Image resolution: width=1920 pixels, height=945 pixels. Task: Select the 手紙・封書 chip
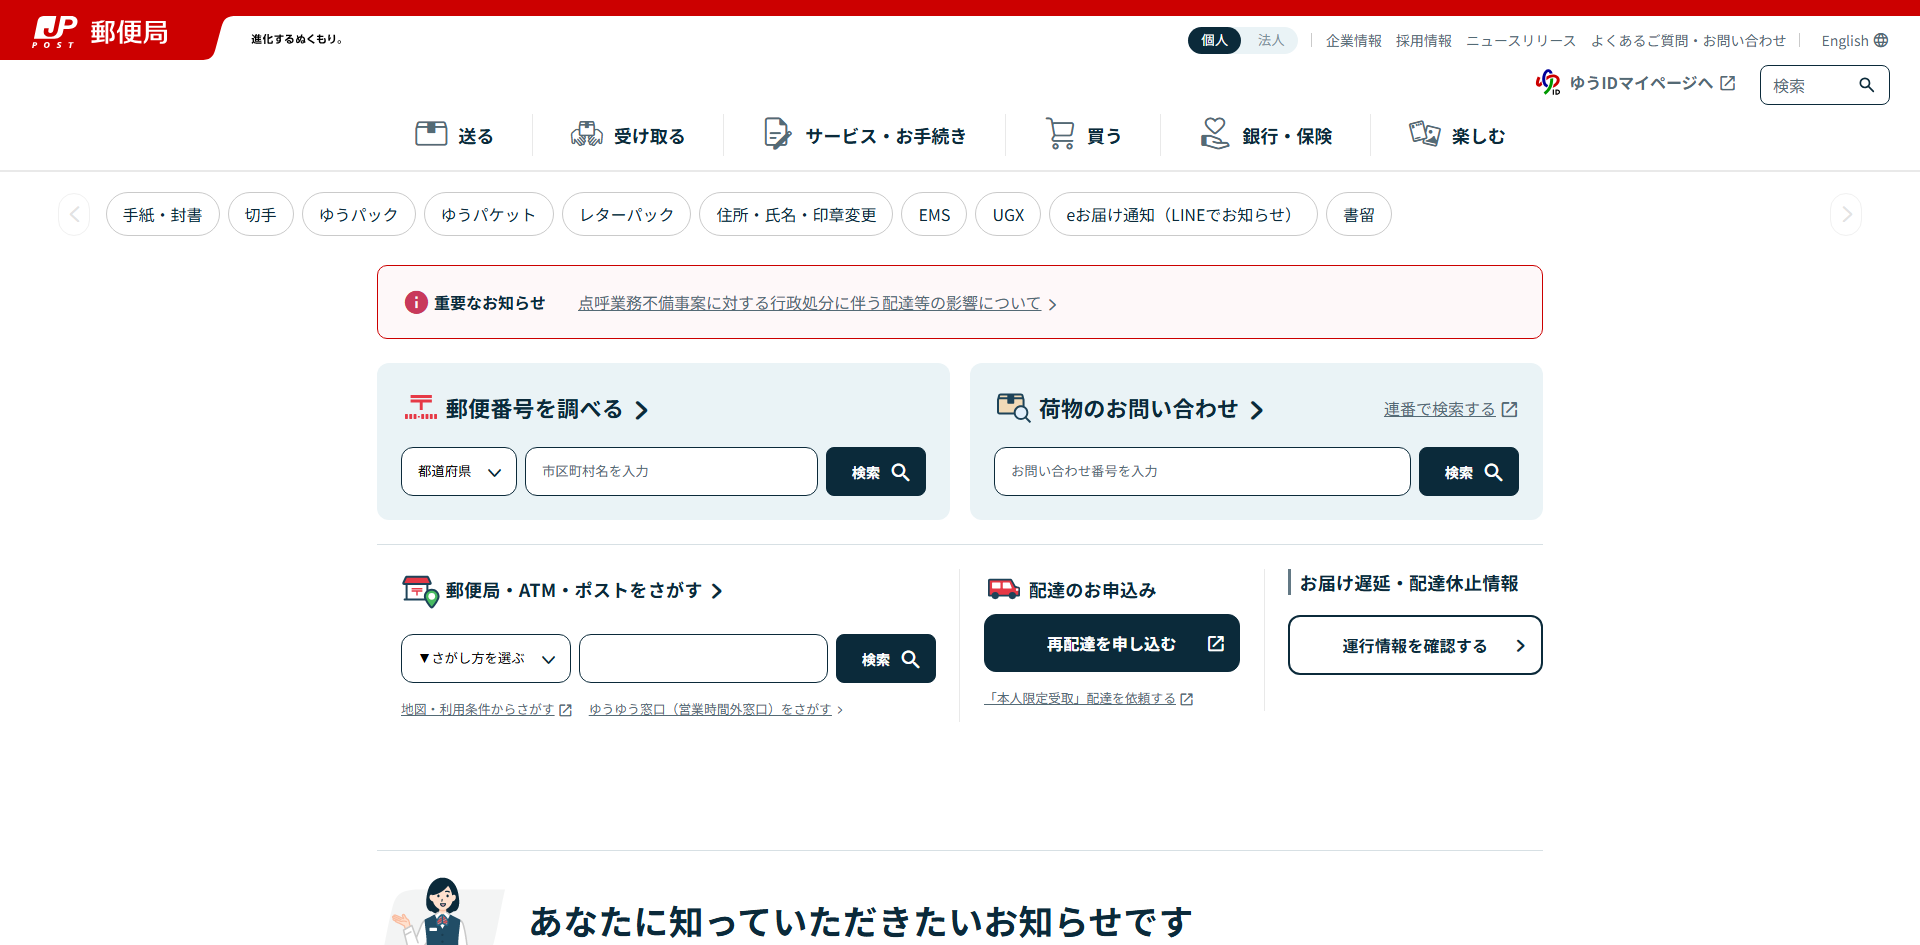pos(163,214)
